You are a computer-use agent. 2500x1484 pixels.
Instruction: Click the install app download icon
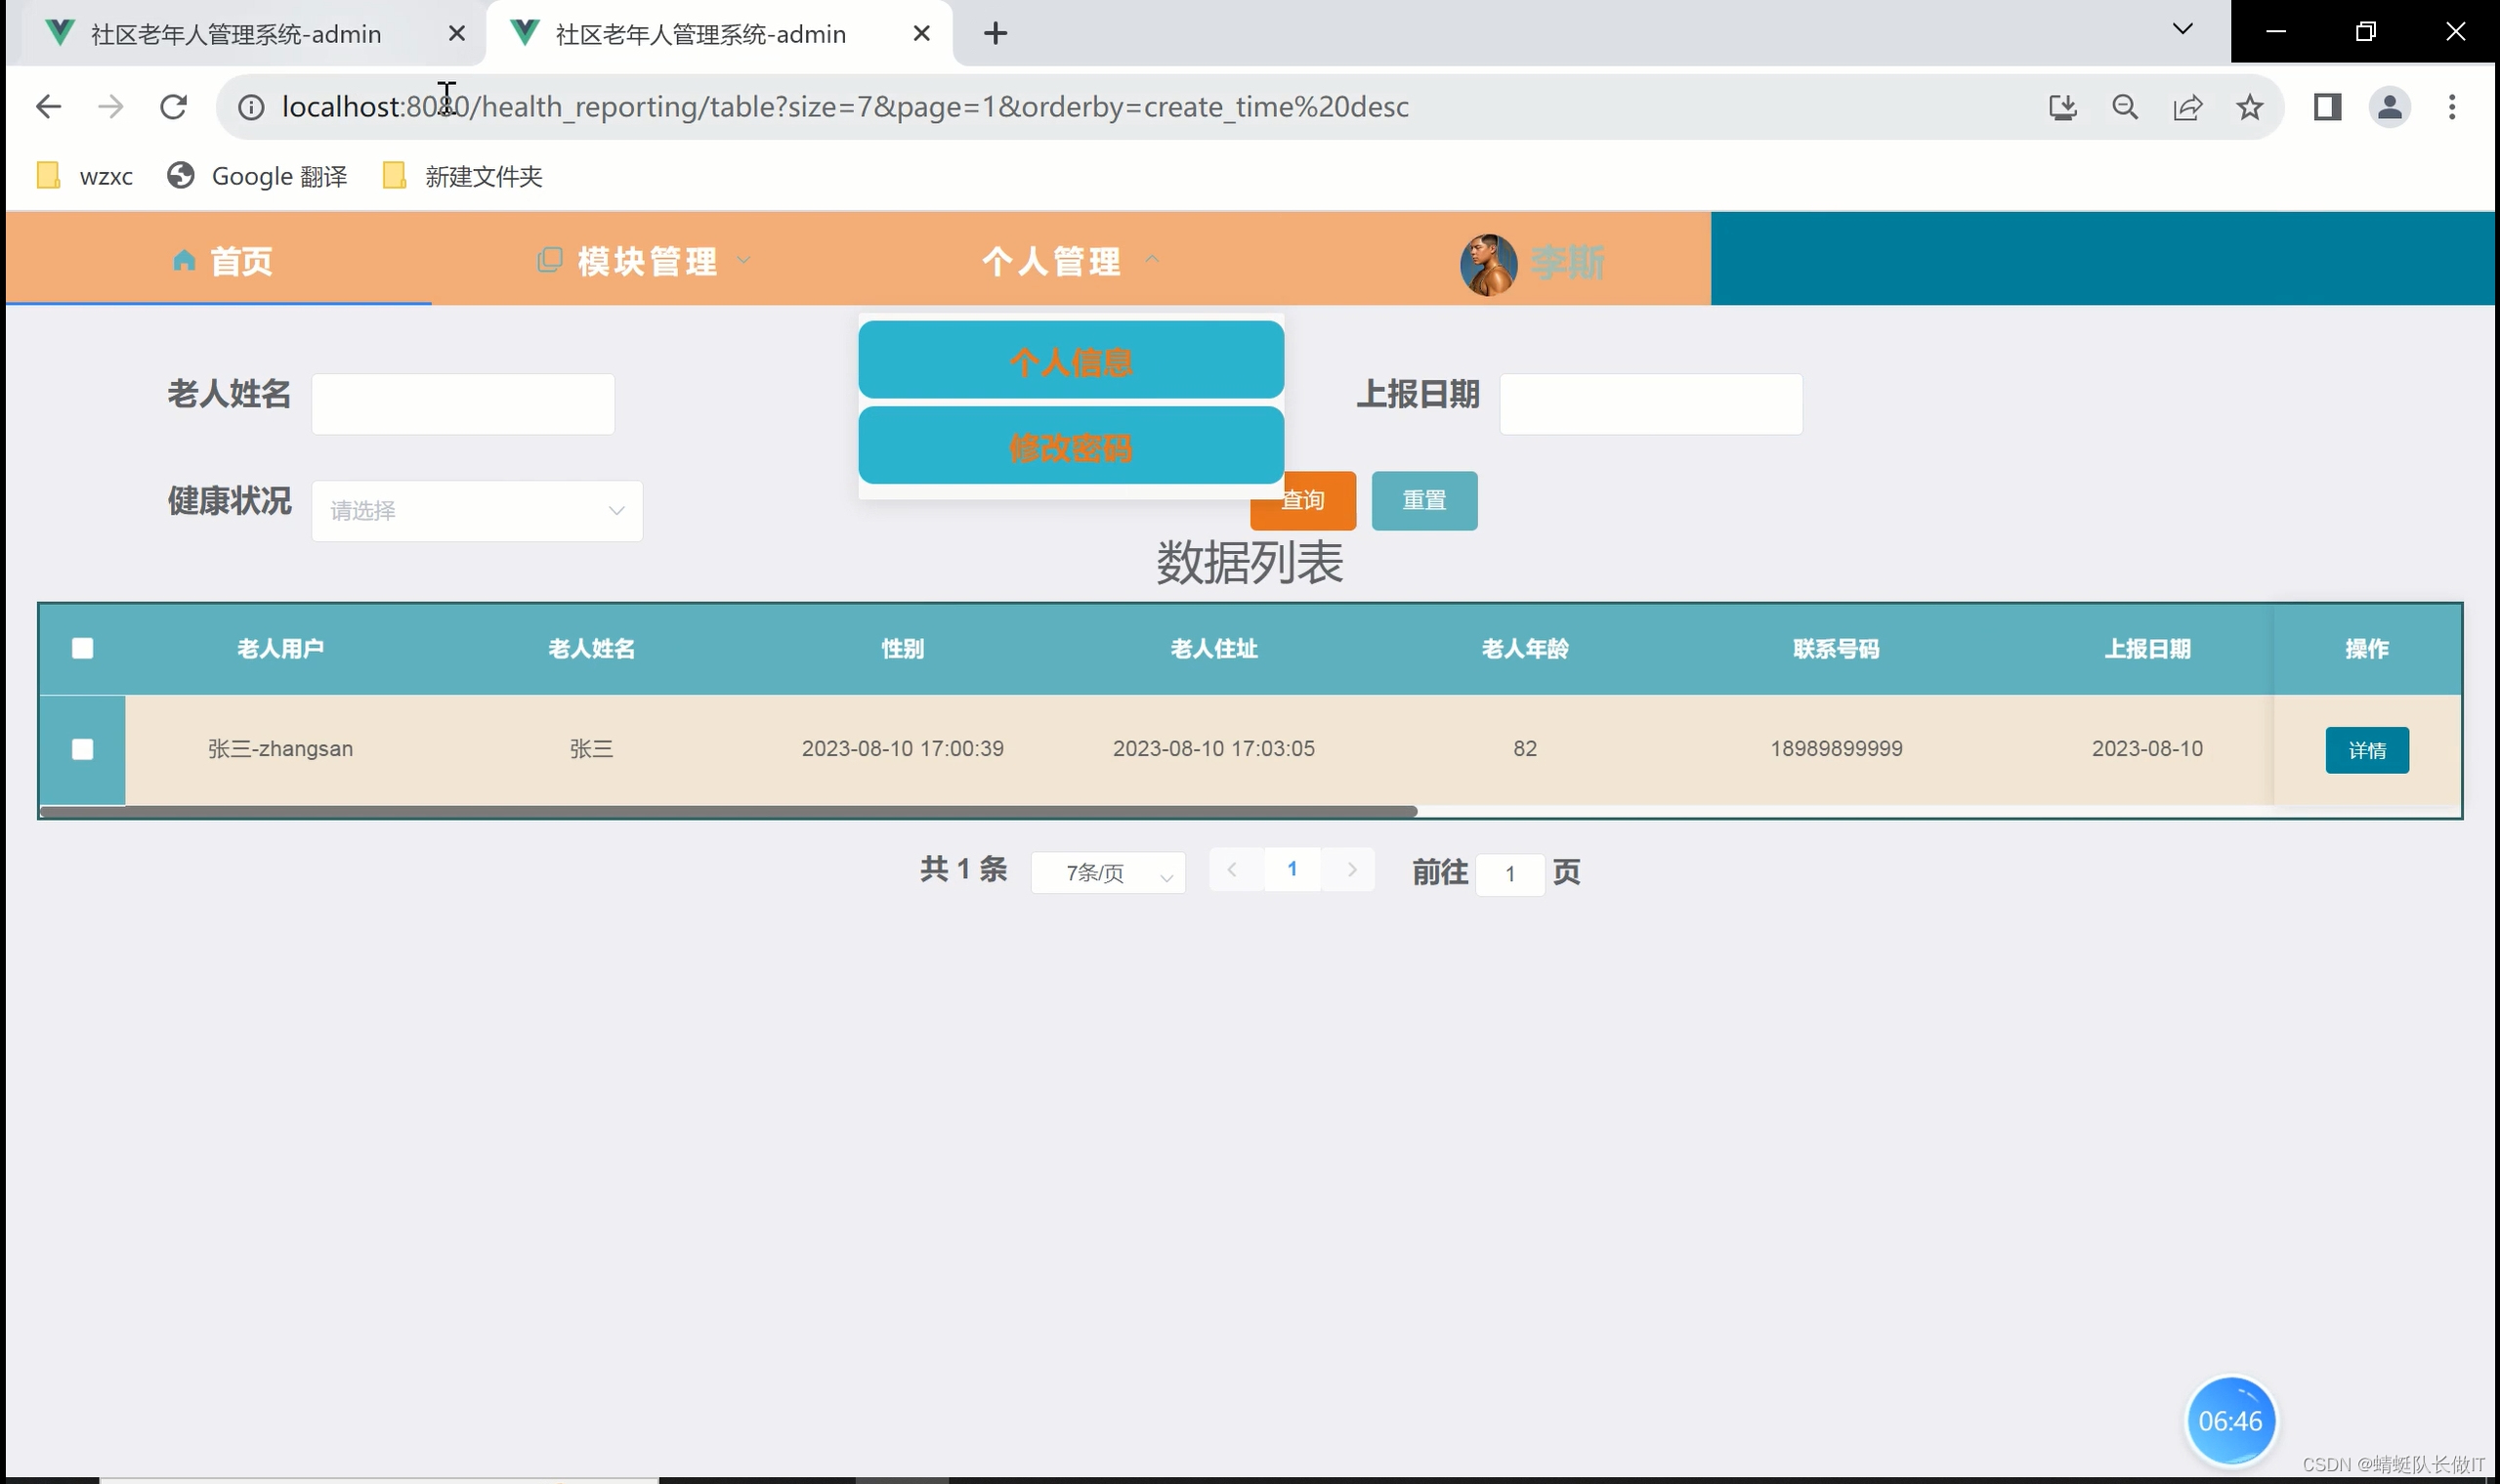pos(2062,106)
